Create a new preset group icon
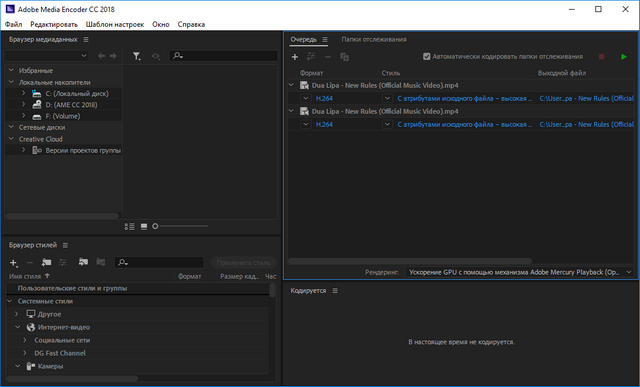 pyautogui.click(x=46, y=262)
